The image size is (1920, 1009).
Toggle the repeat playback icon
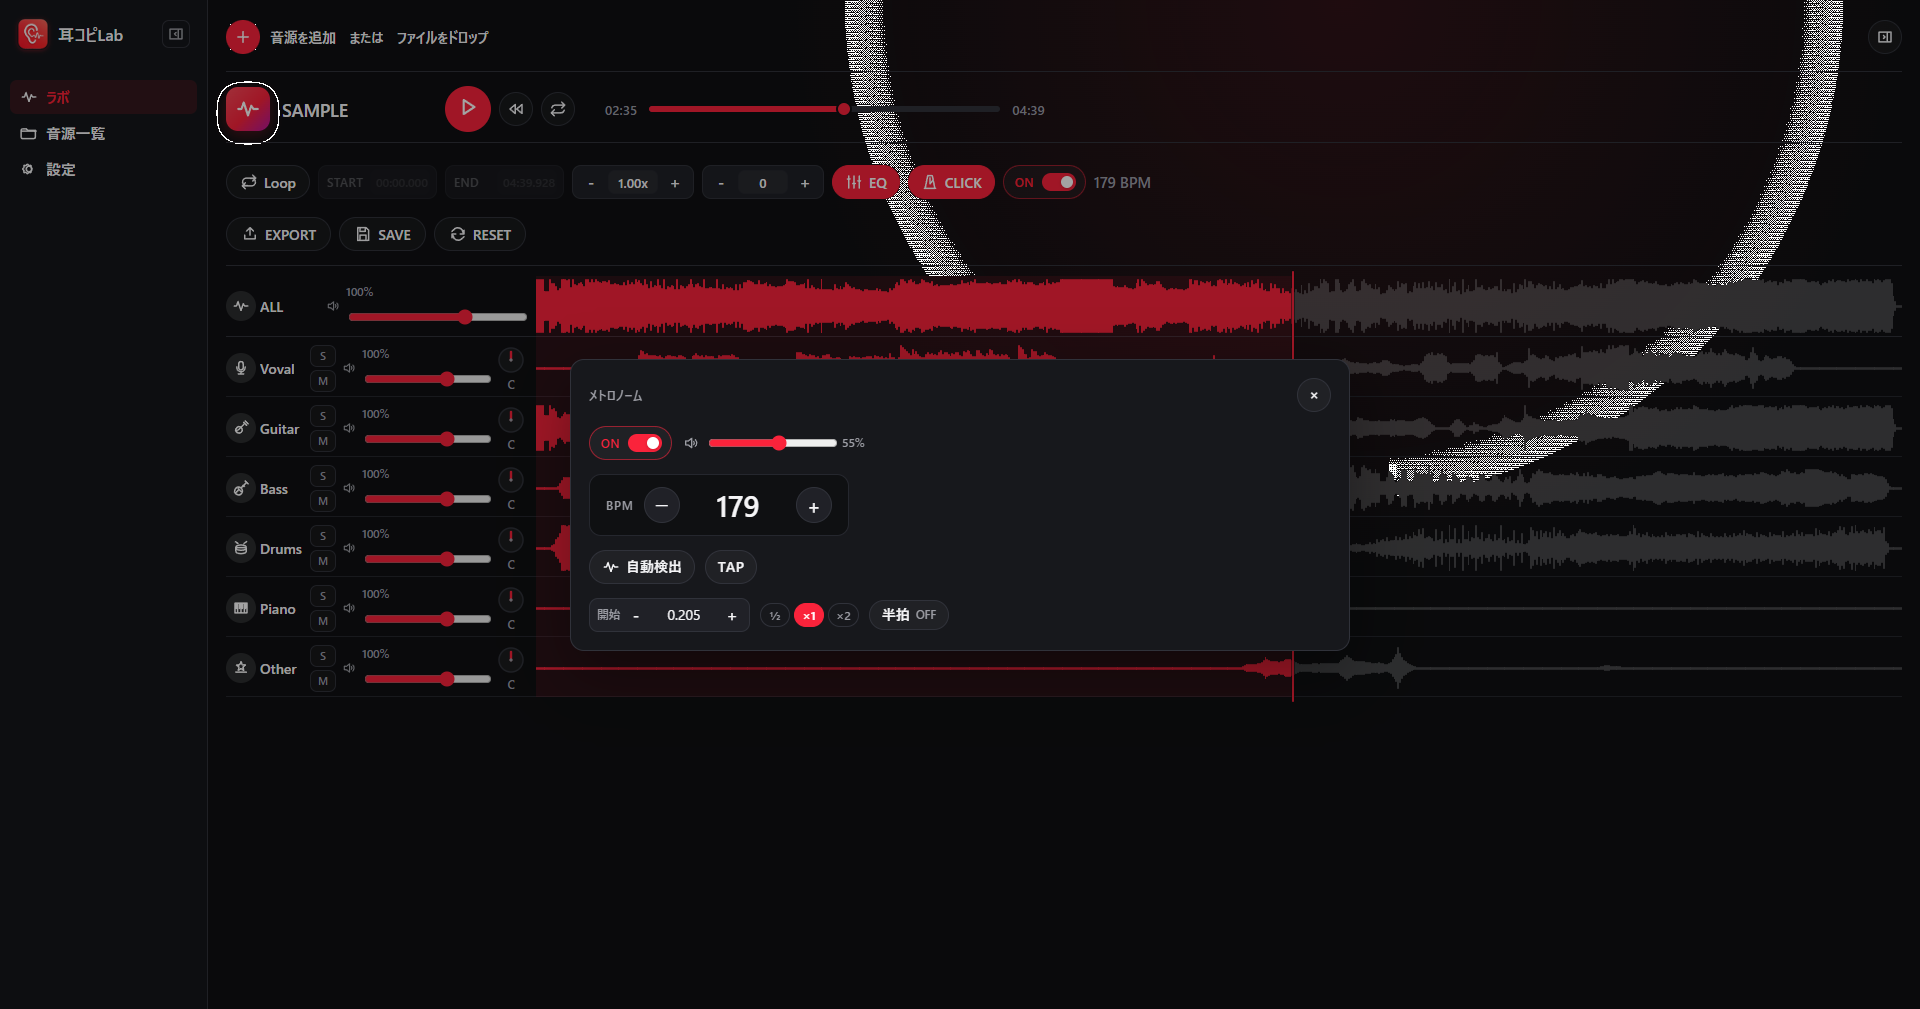tap(558, 109)
